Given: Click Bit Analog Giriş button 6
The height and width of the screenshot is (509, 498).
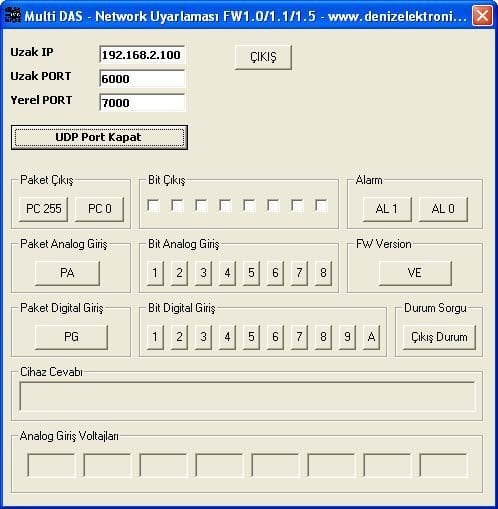Looking at the screenshot, I should 275,273.
